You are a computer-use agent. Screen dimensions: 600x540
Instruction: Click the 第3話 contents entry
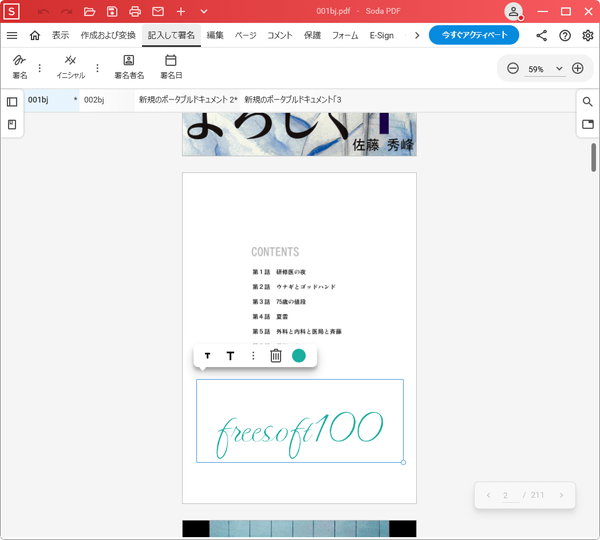279,302
